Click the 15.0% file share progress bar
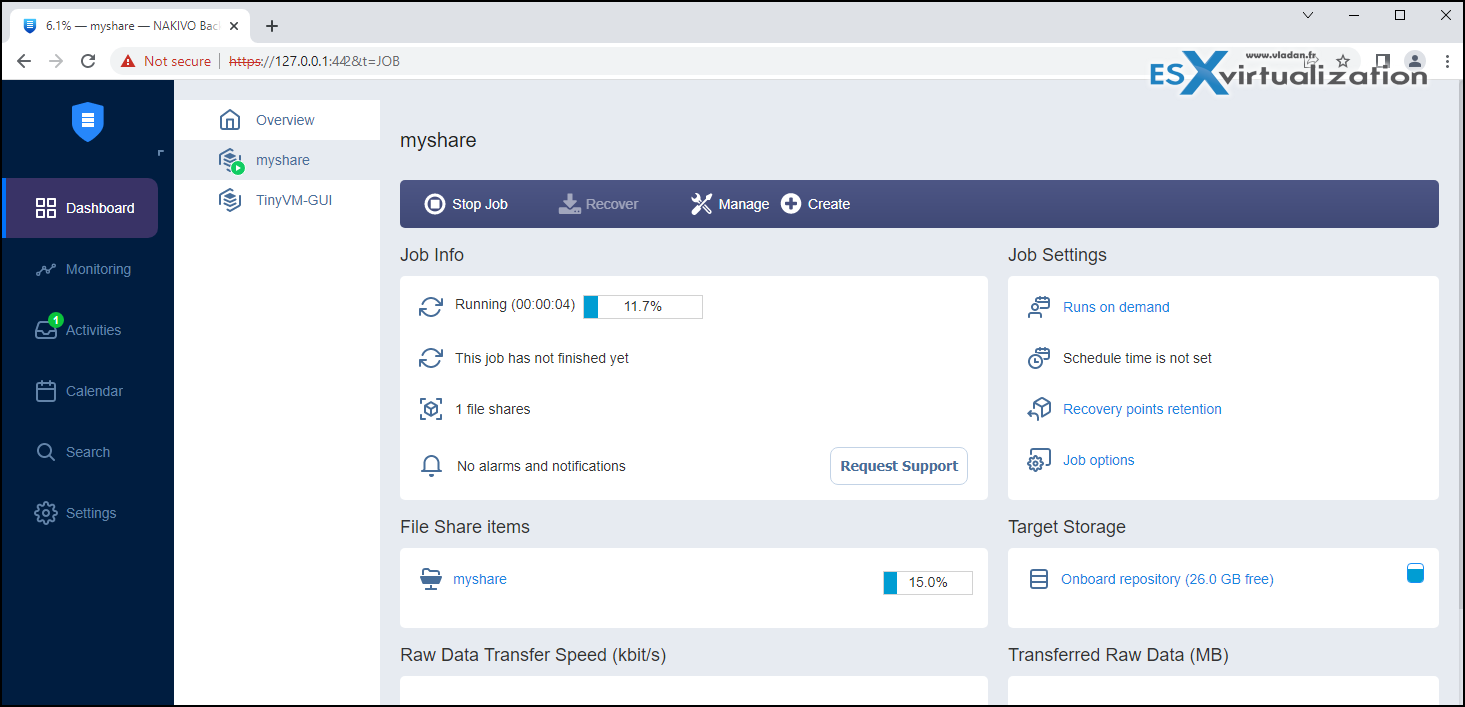This screenshot has height=707, width=1465. click(928, 582)
